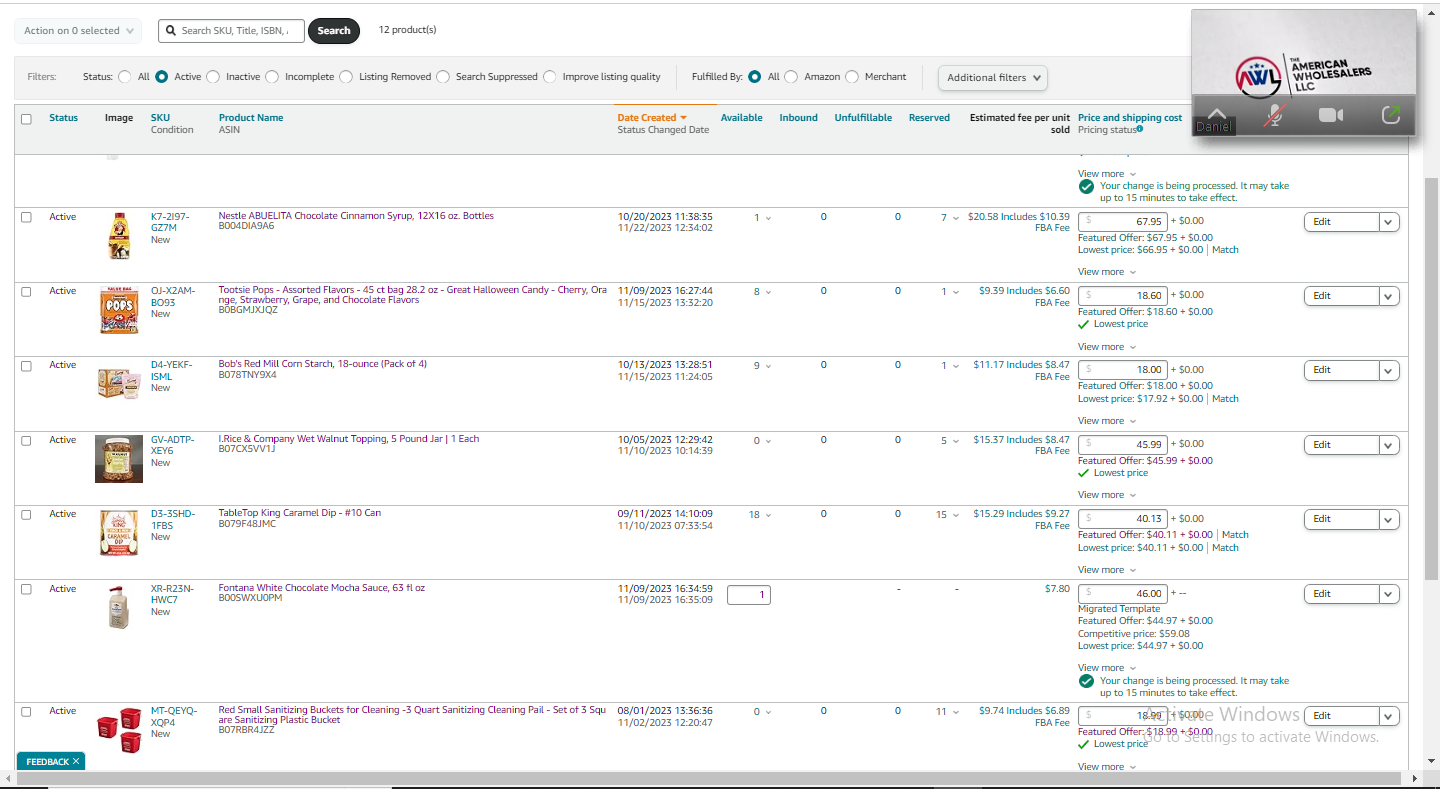Sort by Date Created column
This screenshot has height=789, width=1440.
click(x=652, y=118)
